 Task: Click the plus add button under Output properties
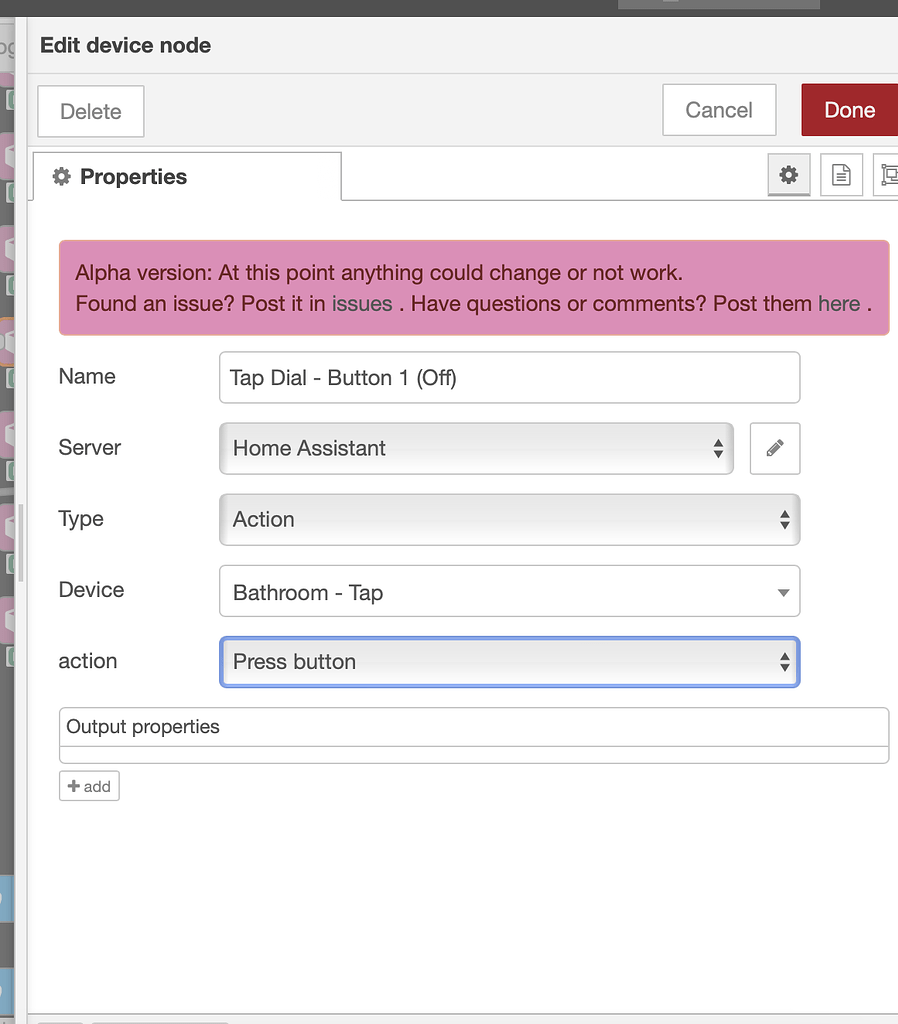tap(89, 786)
